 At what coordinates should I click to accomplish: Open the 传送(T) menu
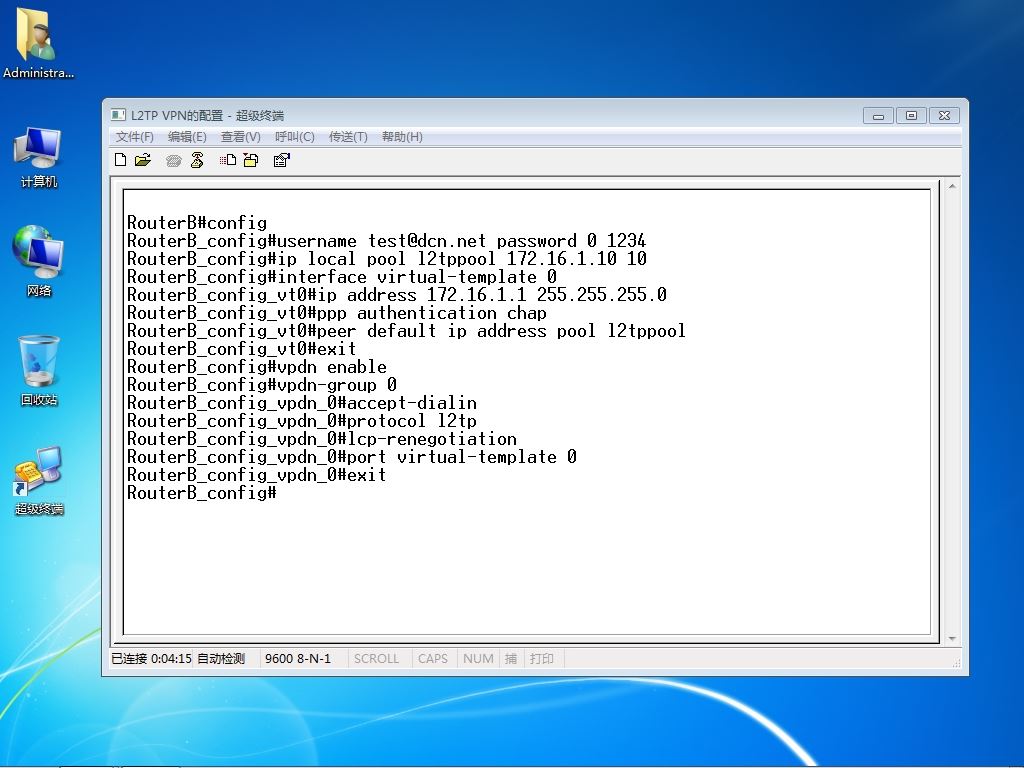click(348, 136)
